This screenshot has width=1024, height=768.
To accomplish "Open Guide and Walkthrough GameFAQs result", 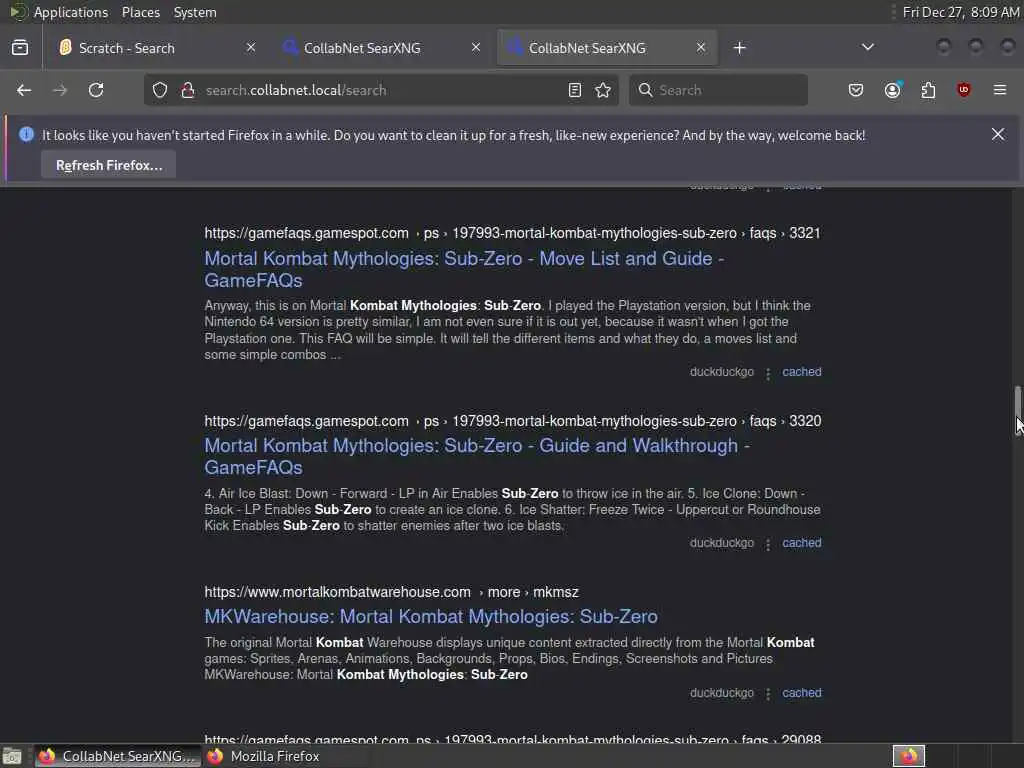I will (477, 456).
